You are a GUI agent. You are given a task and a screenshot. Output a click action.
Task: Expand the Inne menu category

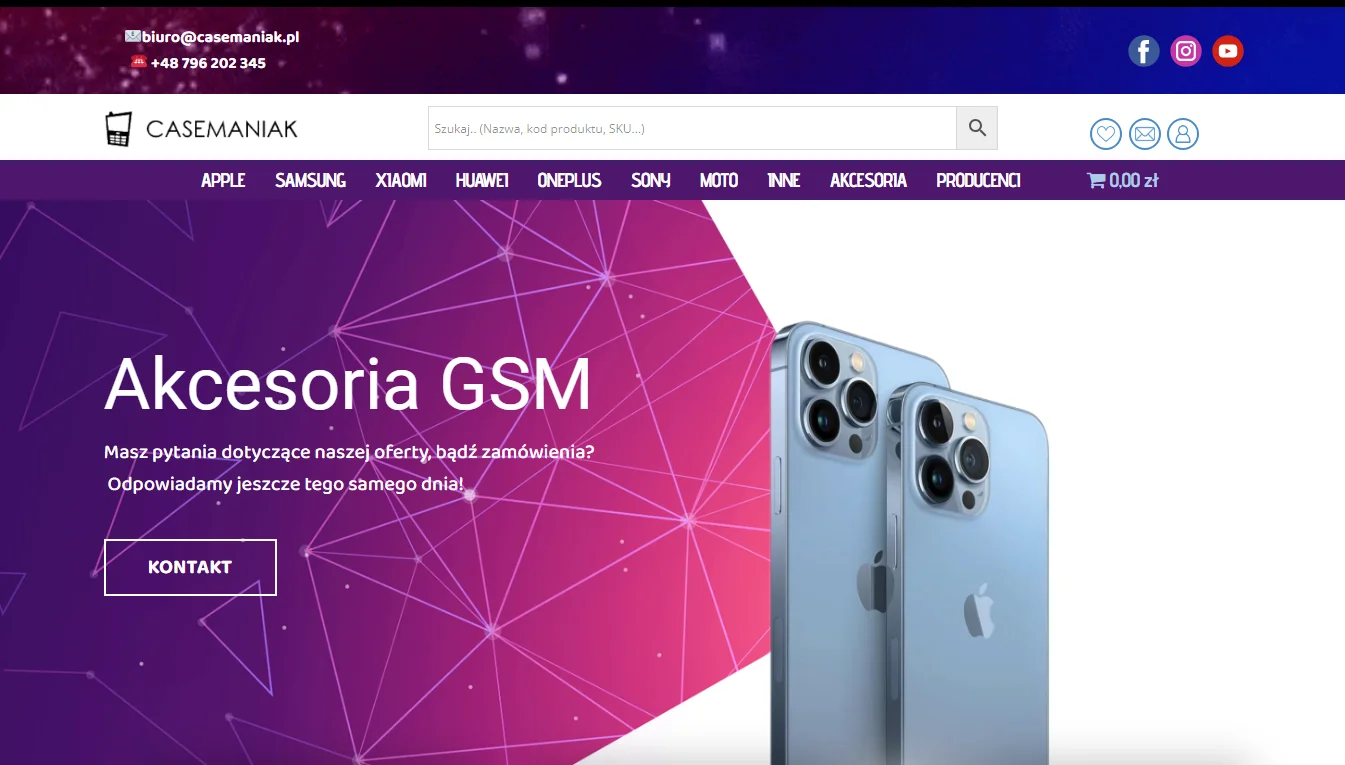(783, 181)
